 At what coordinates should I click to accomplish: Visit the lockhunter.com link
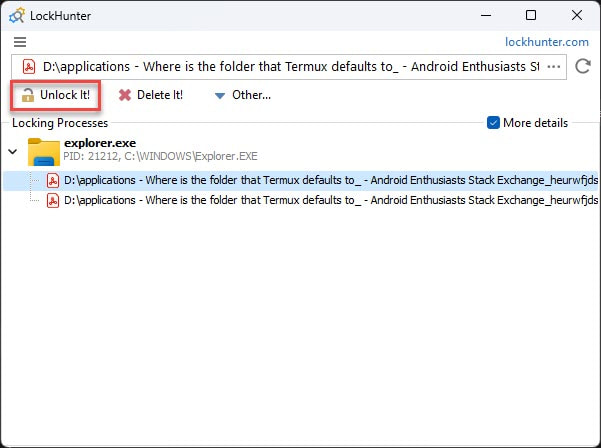547,42
